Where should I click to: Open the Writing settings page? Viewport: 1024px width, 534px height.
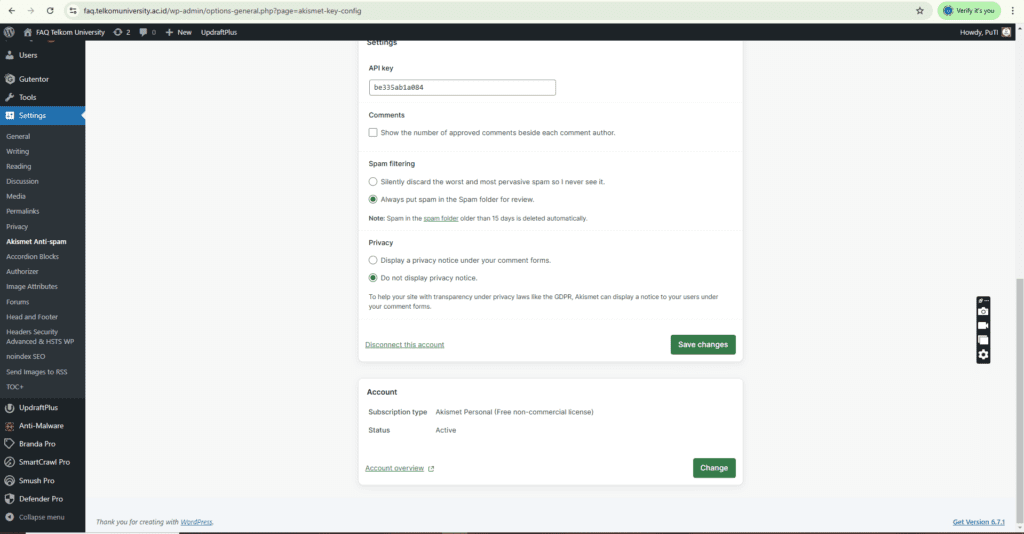18,151
